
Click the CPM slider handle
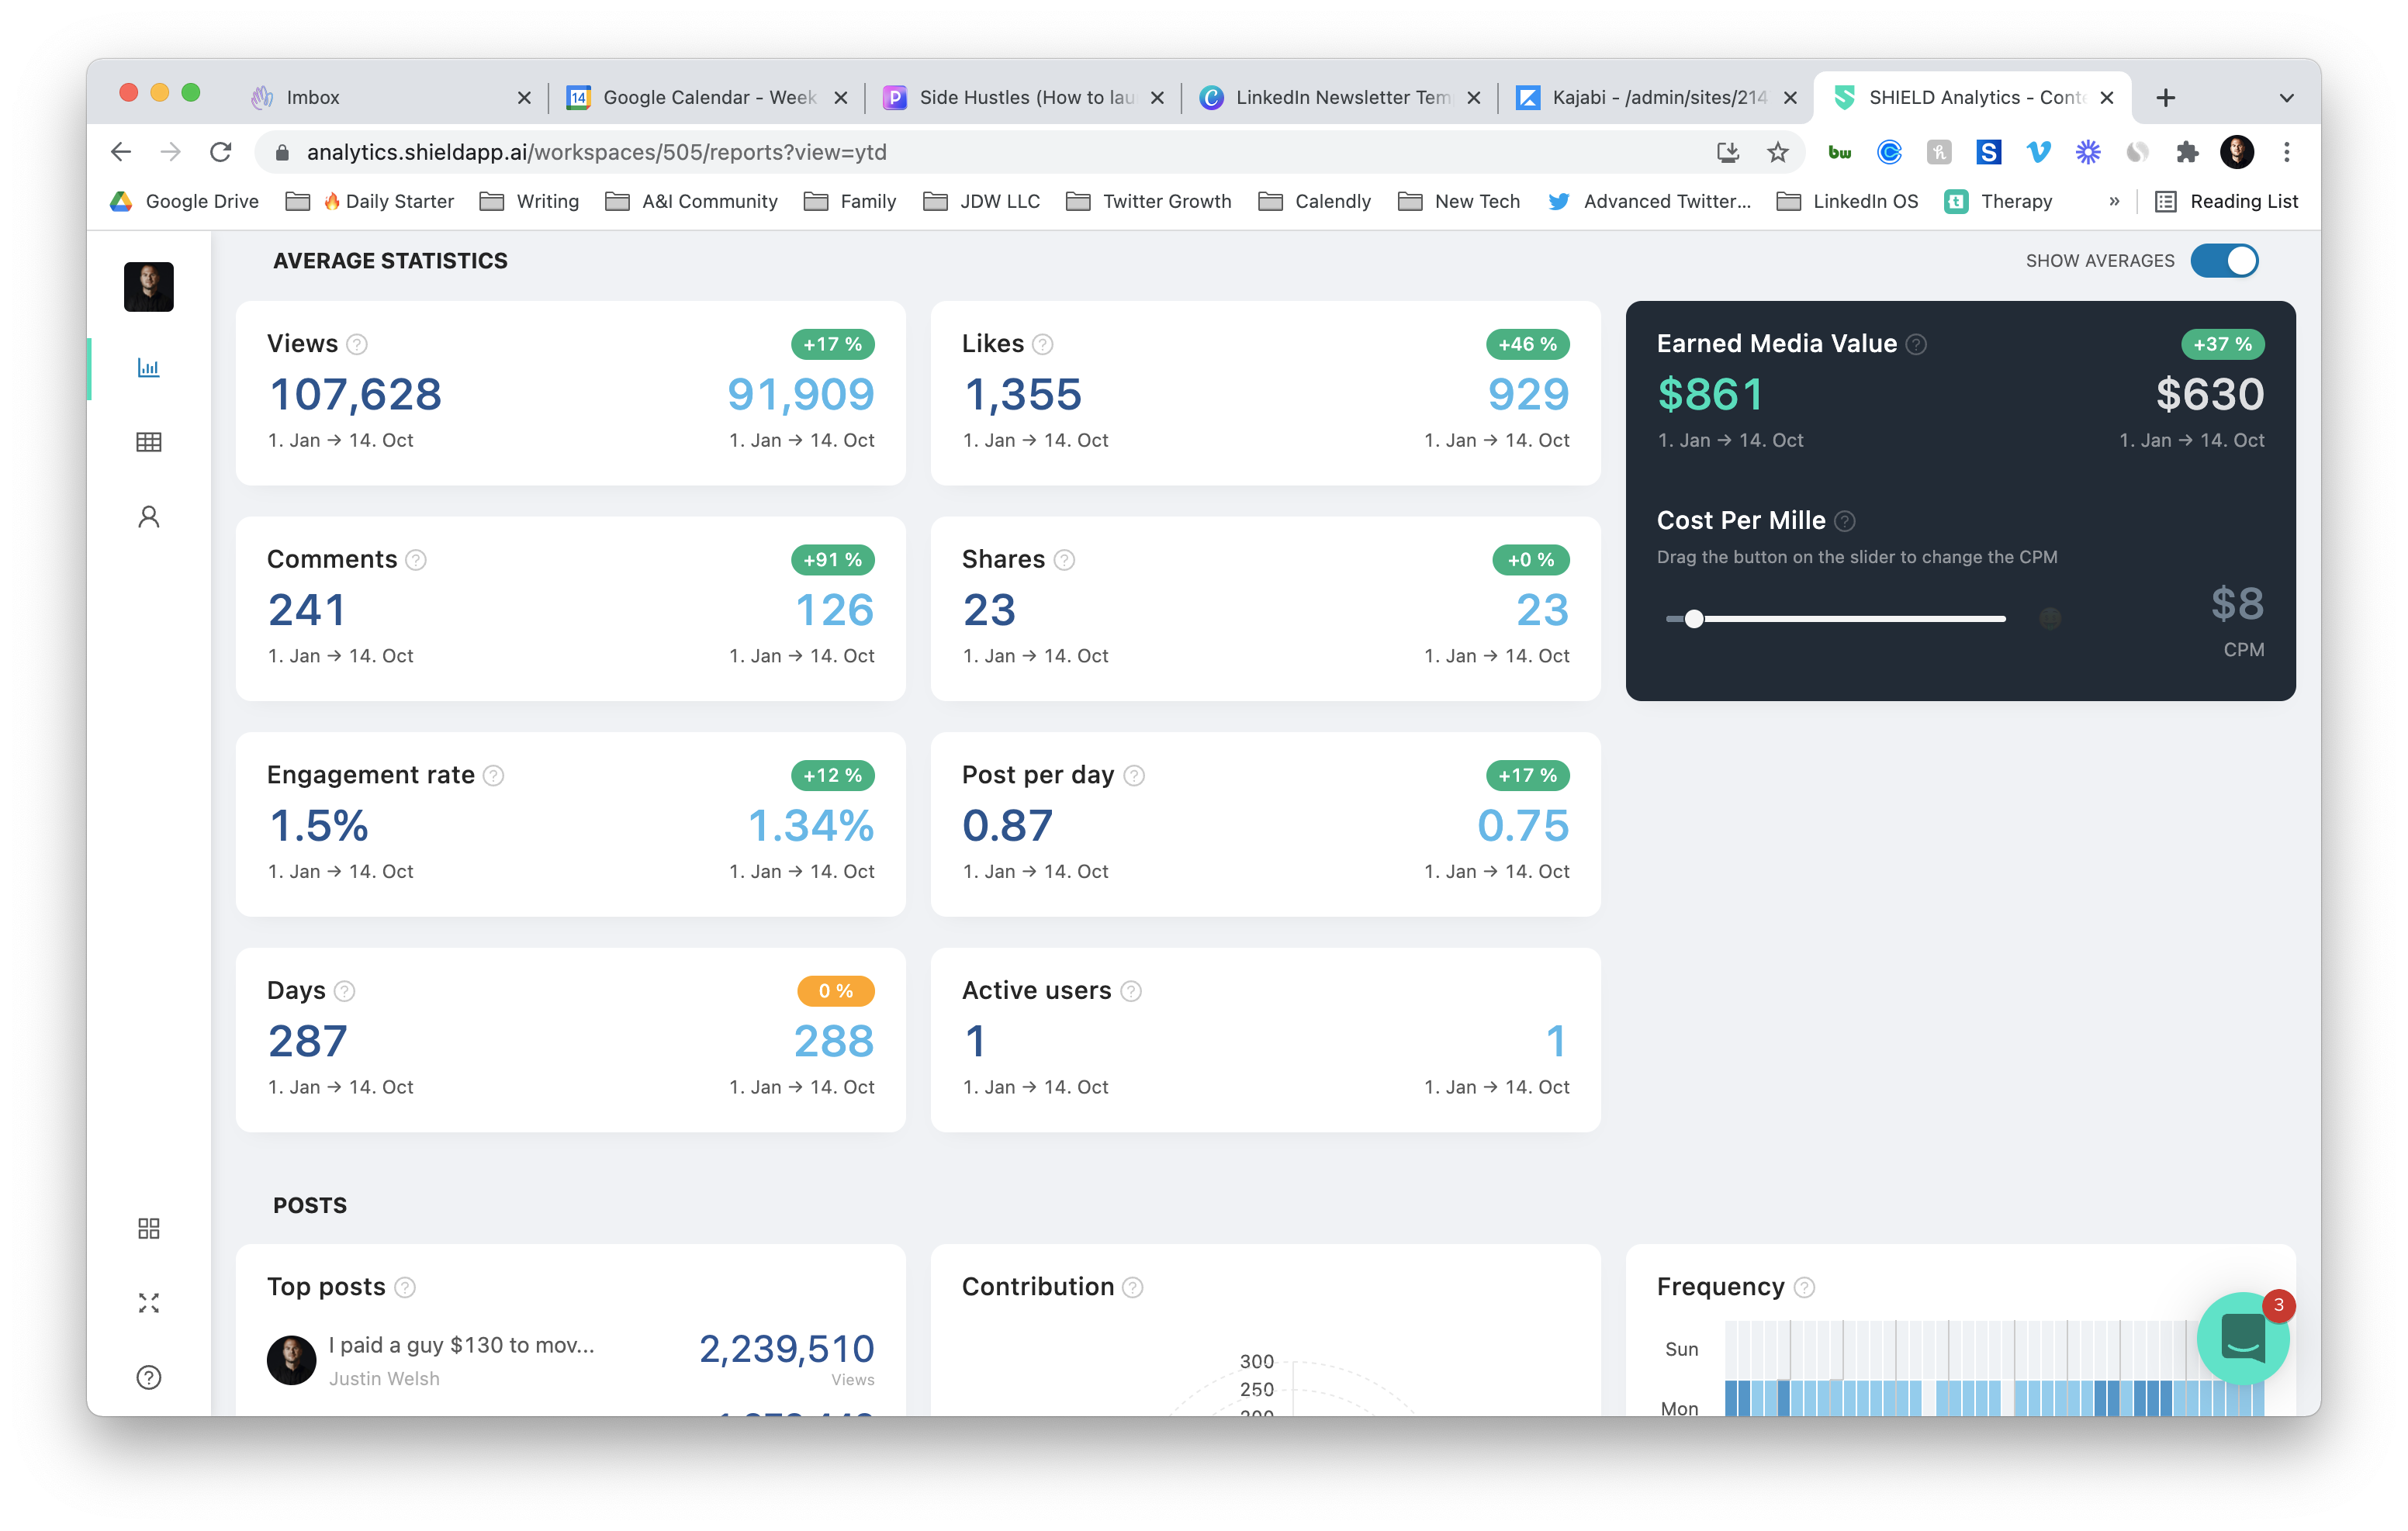click(x=1694, y=619)
